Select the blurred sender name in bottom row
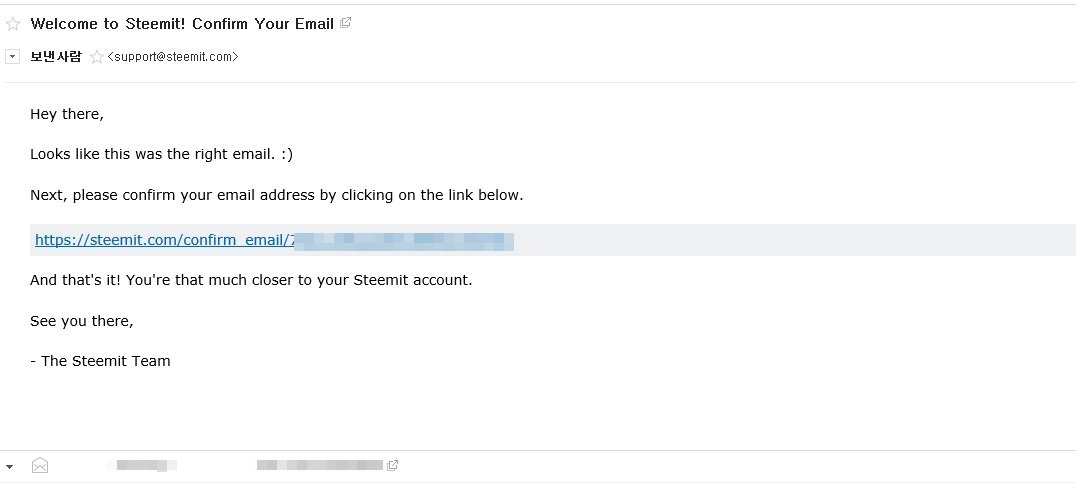The height and width of the screenshot is (491, 1076). (146, 465)
